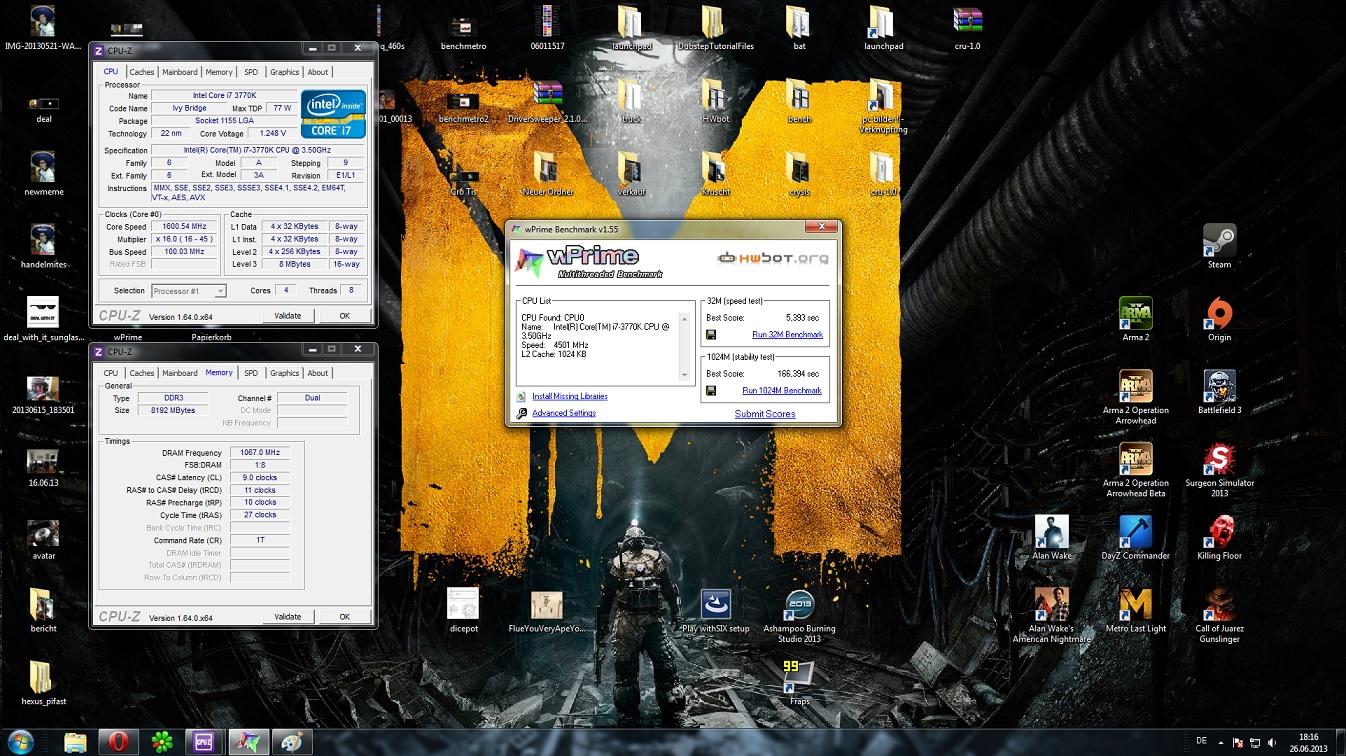Open the Steam desktop shortcut
This screenshot has height=756, width=1346.
point(1219,241)
